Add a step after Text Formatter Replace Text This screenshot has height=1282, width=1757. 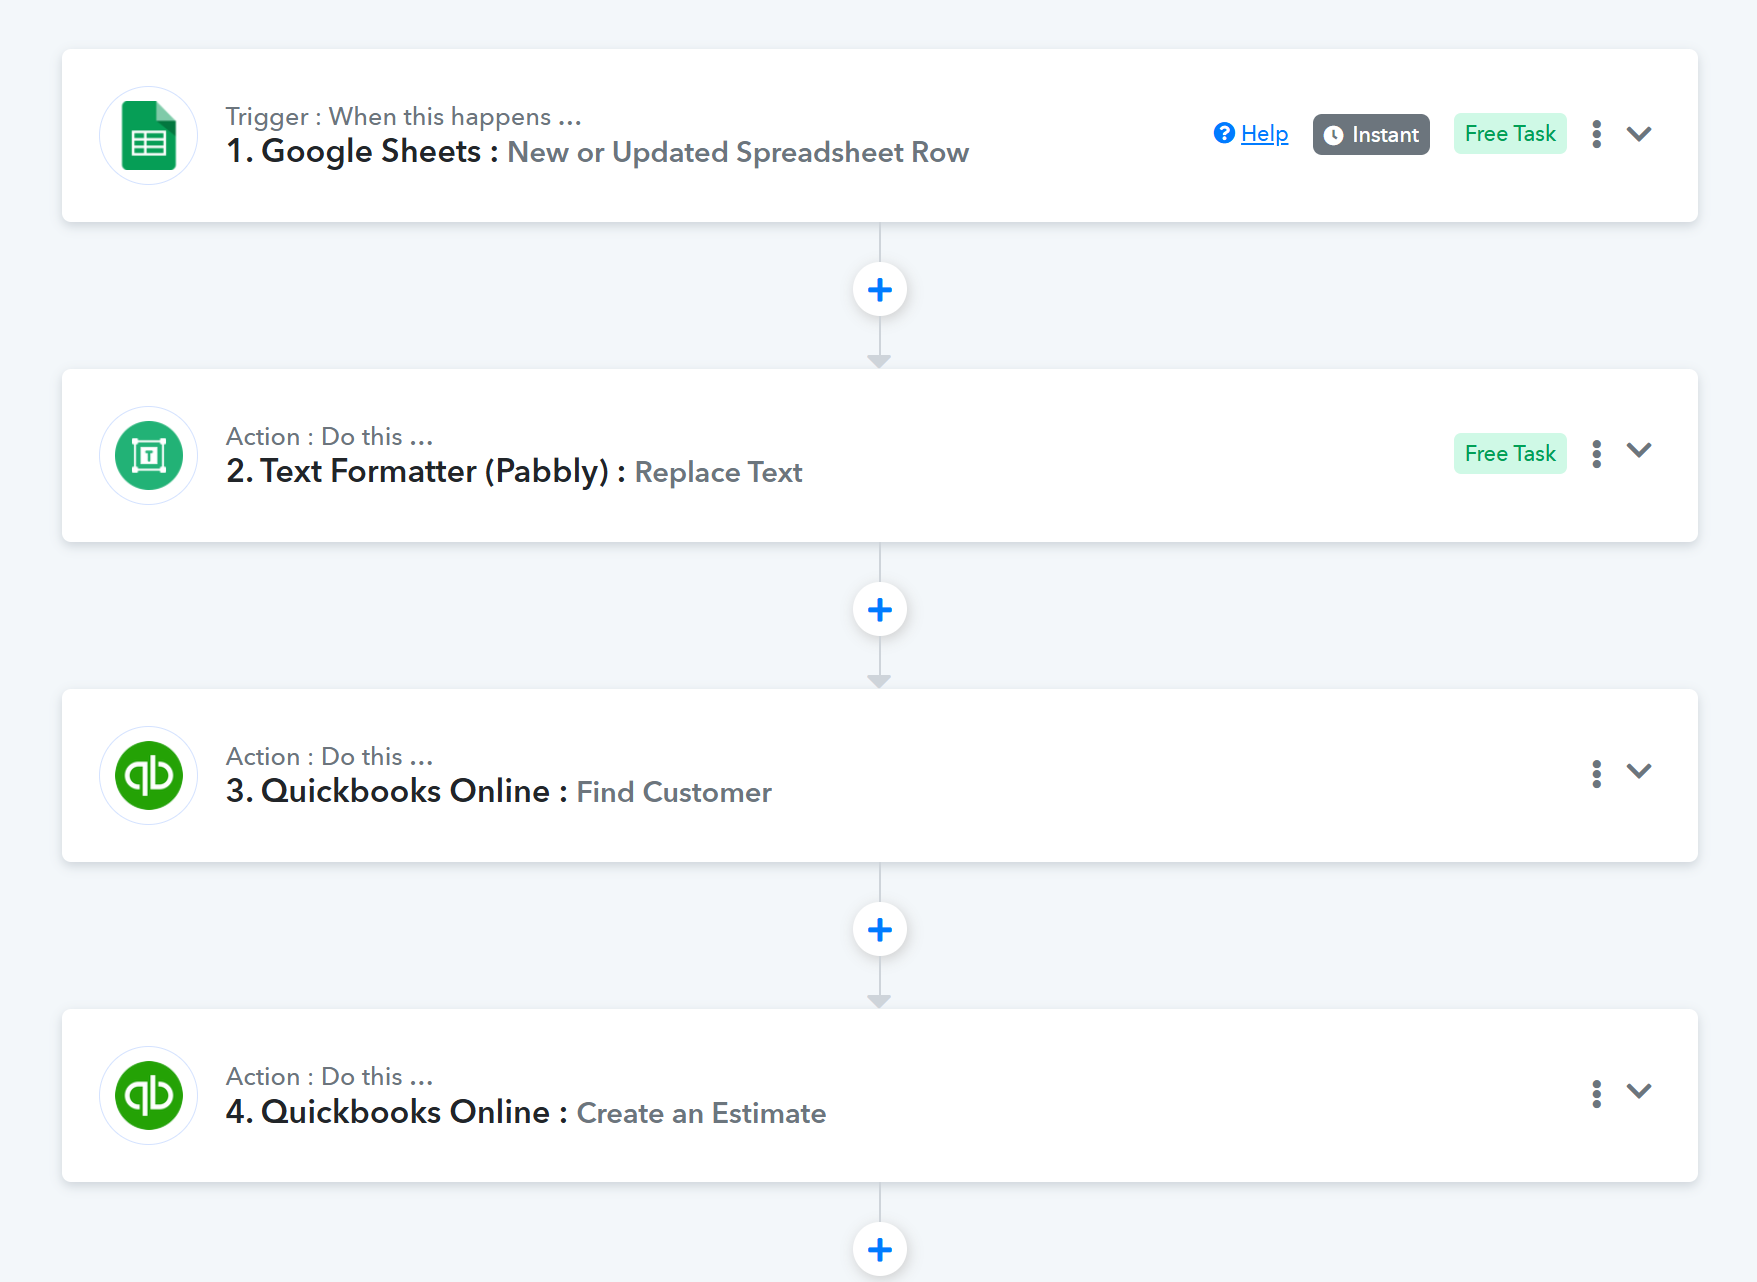880,610
